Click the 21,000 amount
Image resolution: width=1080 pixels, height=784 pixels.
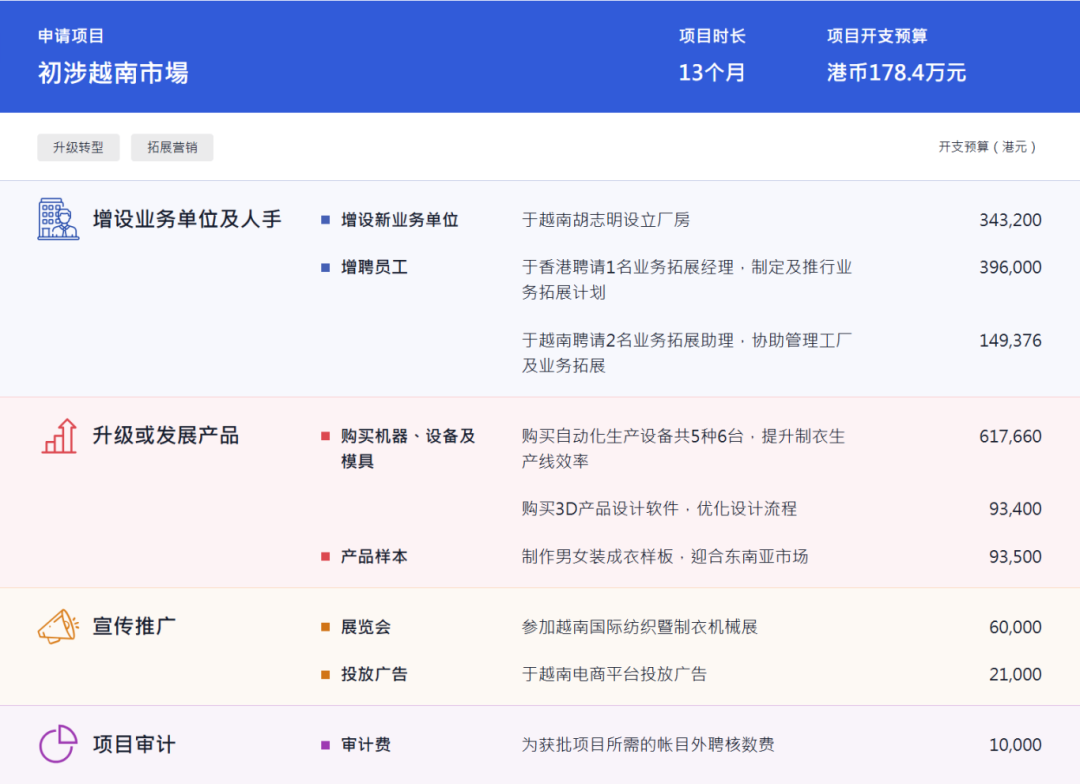click(x=1015, y=674)
